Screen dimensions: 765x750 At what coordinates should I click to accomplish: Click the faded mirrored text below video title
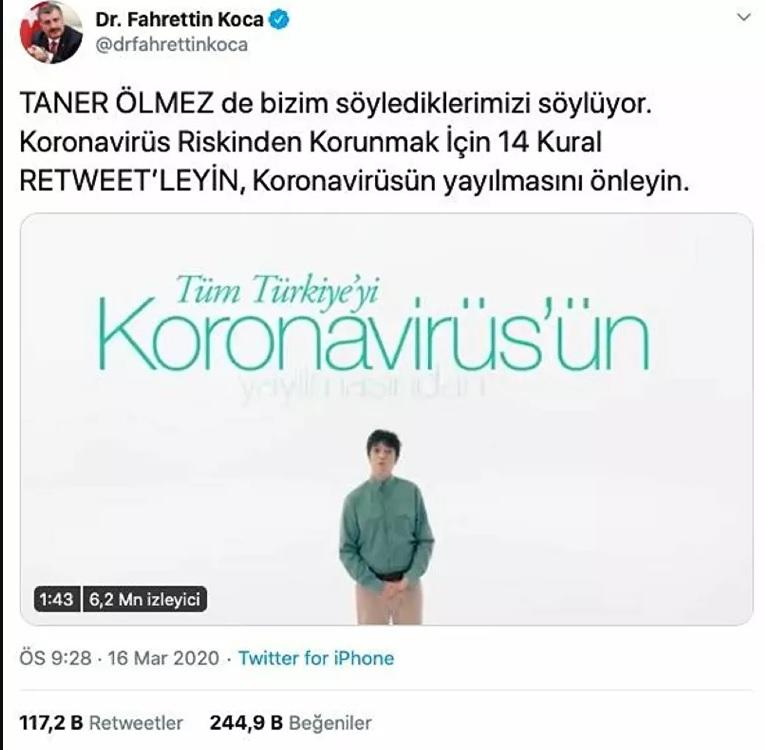tap(361, 388)
